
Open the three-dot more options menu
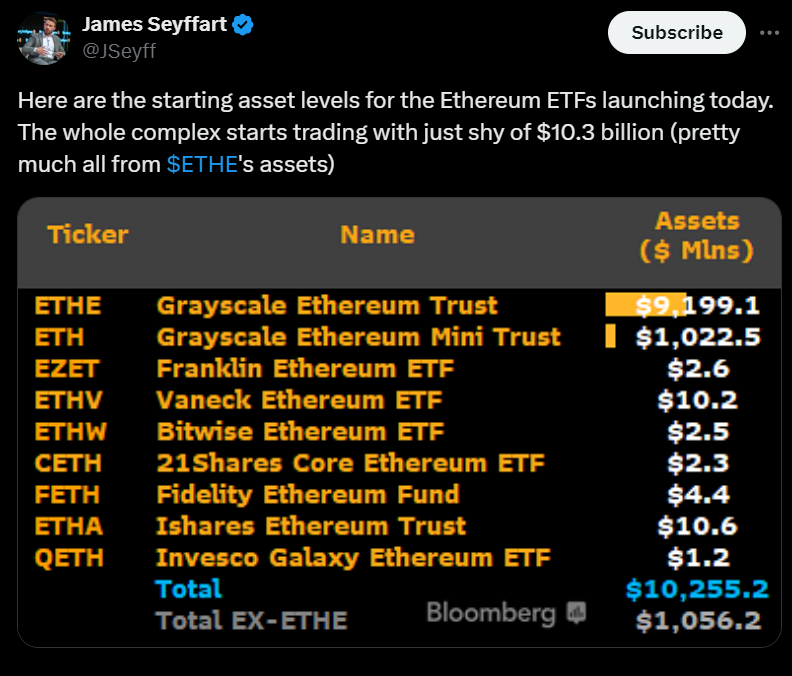[x=769, y=32]
